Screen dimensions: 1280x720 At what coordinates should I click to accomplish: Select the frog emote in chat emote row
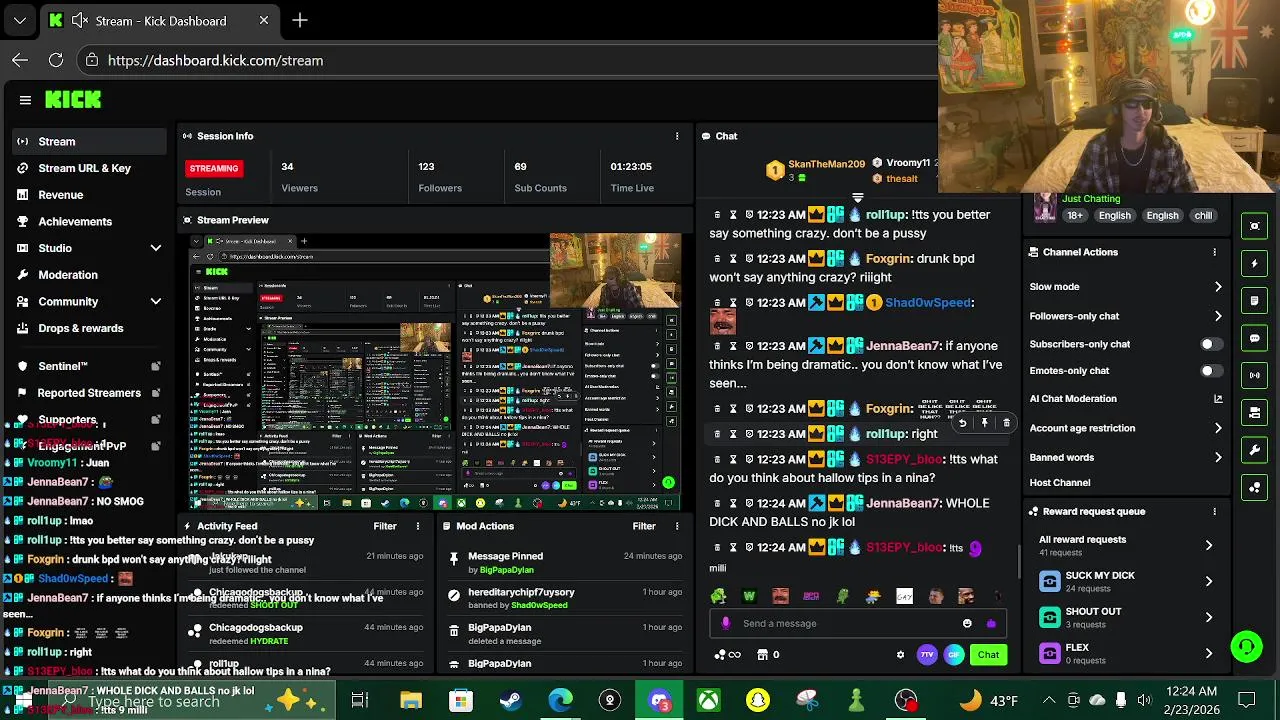718,596
